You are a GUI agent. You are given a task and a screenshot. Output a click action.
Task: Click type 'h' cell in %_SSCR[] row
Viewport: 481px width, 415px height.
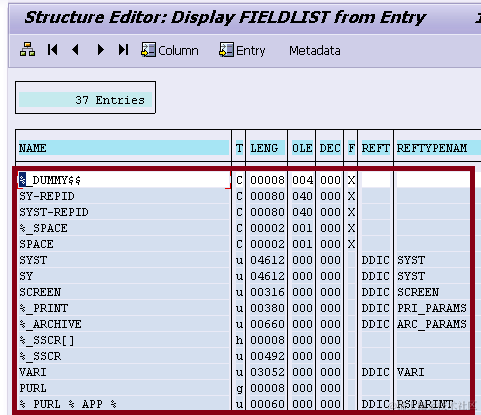tap(239, 340)
